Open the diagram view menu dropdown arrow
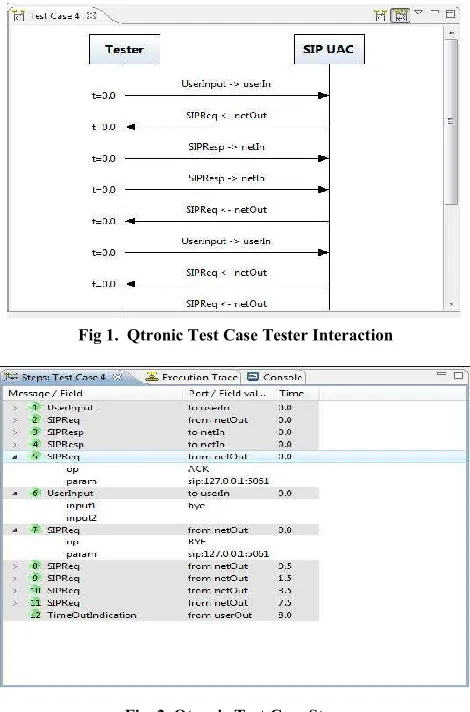The height and width of the screenshot is (712, 470). pos(419,13)
